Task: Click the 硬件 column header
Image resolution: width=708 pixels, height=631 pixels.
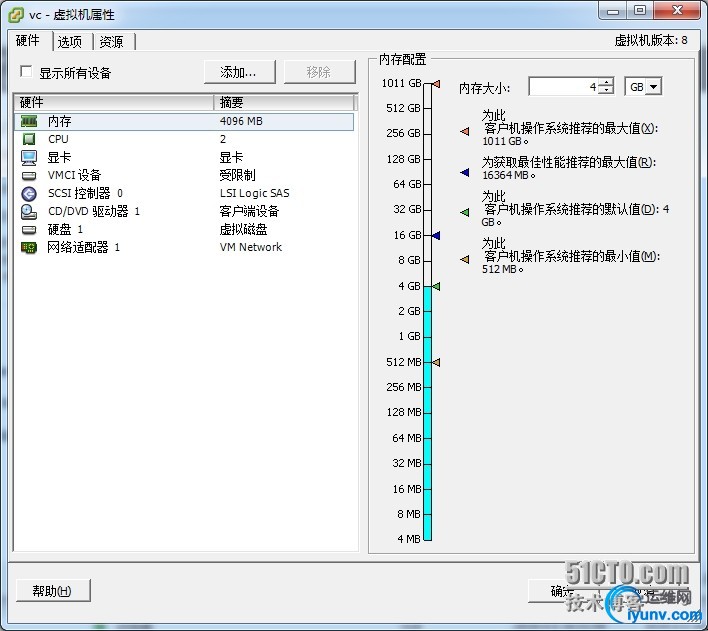Action: pyautogui.click(x=114, y=103)
